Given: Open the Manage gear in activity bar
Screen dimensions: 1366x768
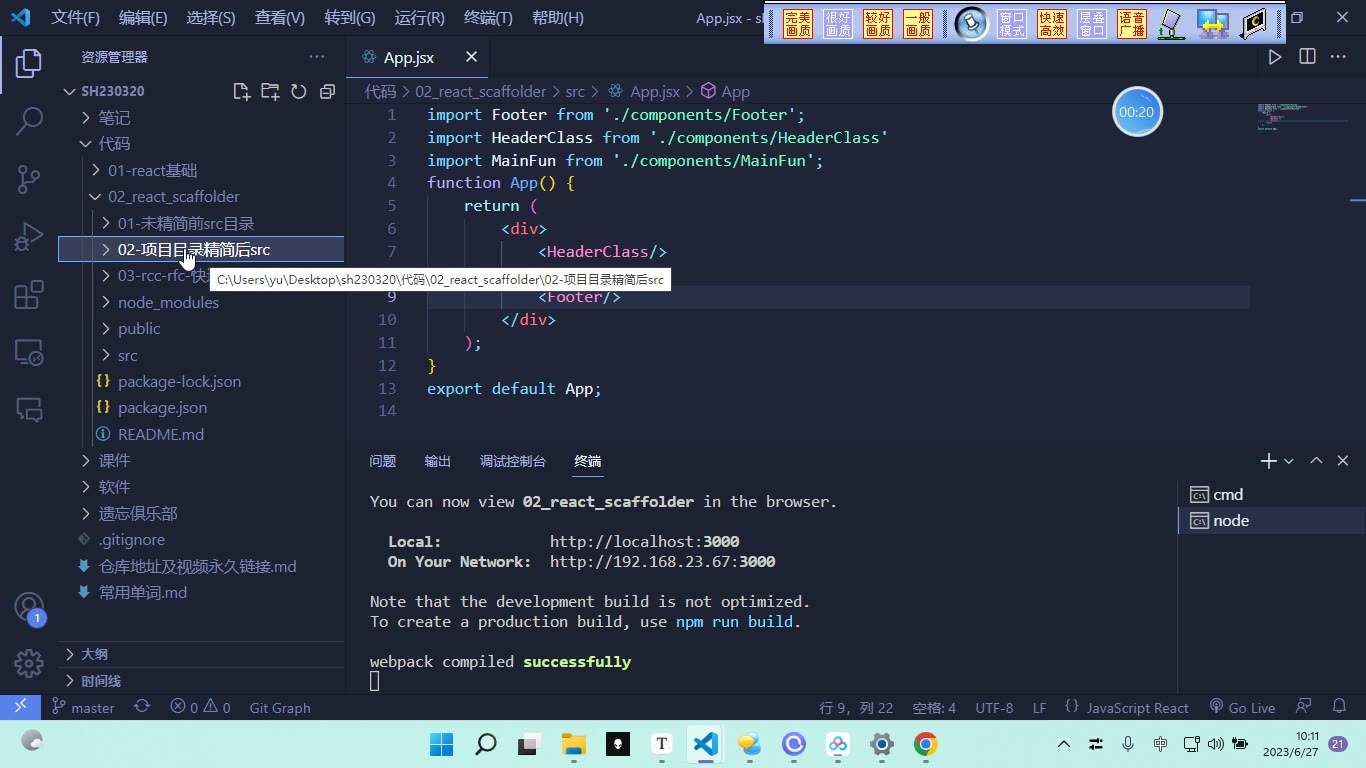Looking at the screenshot, I should (29, 663).
